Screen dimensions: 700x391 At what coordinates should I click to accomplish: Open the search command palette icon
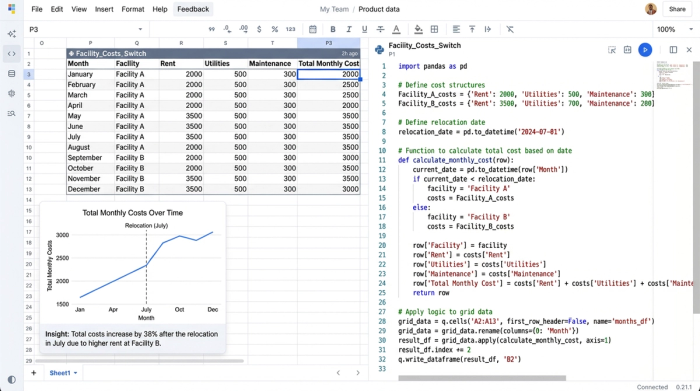pos(12,113)
